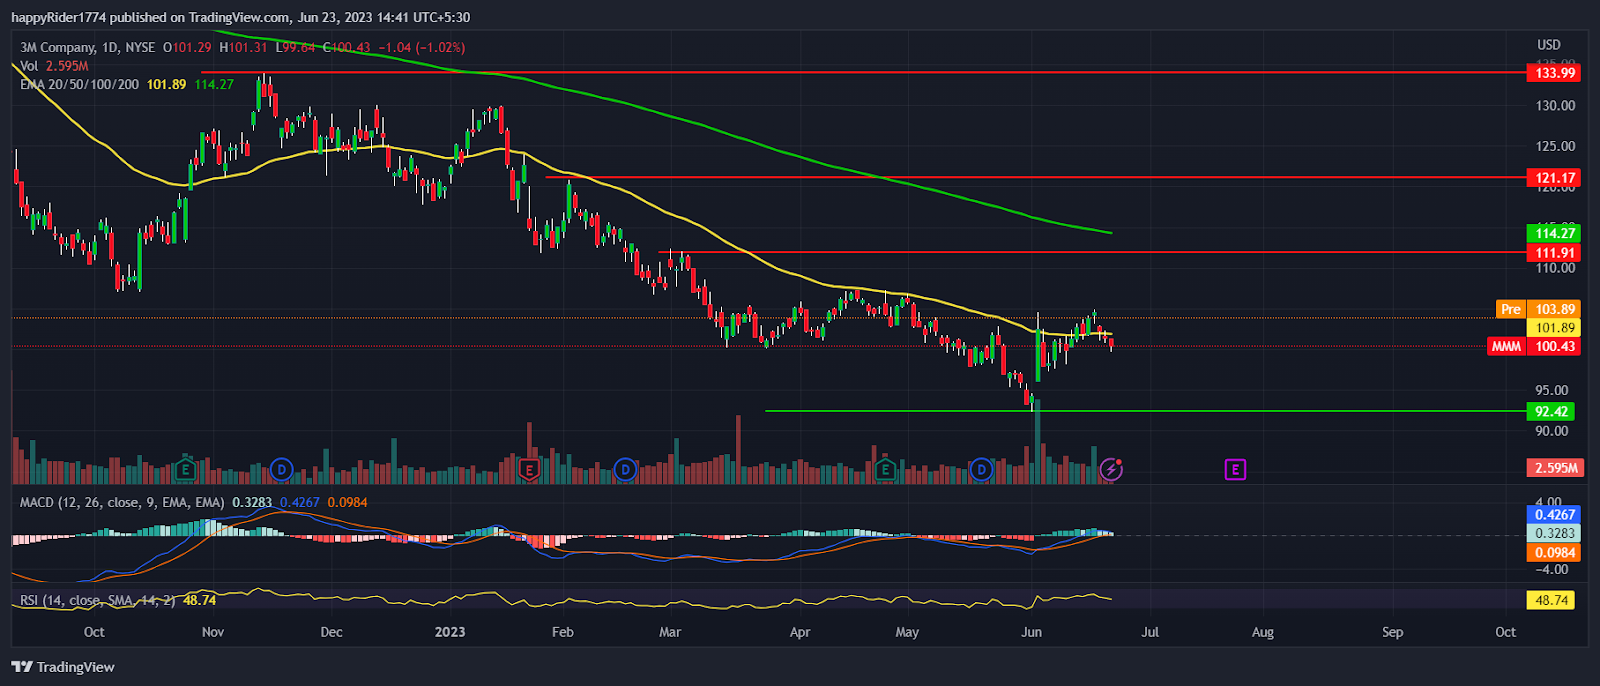The height and width of the screenshot is (686, 1600).
Task: Click the purple lightning news marker in June
Action: pos(1111,469)
